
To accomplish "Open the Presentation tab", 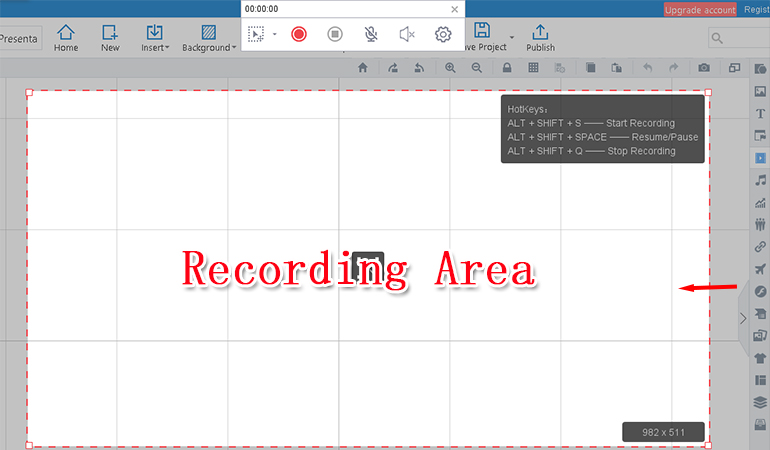I will [x=20, y=39].
